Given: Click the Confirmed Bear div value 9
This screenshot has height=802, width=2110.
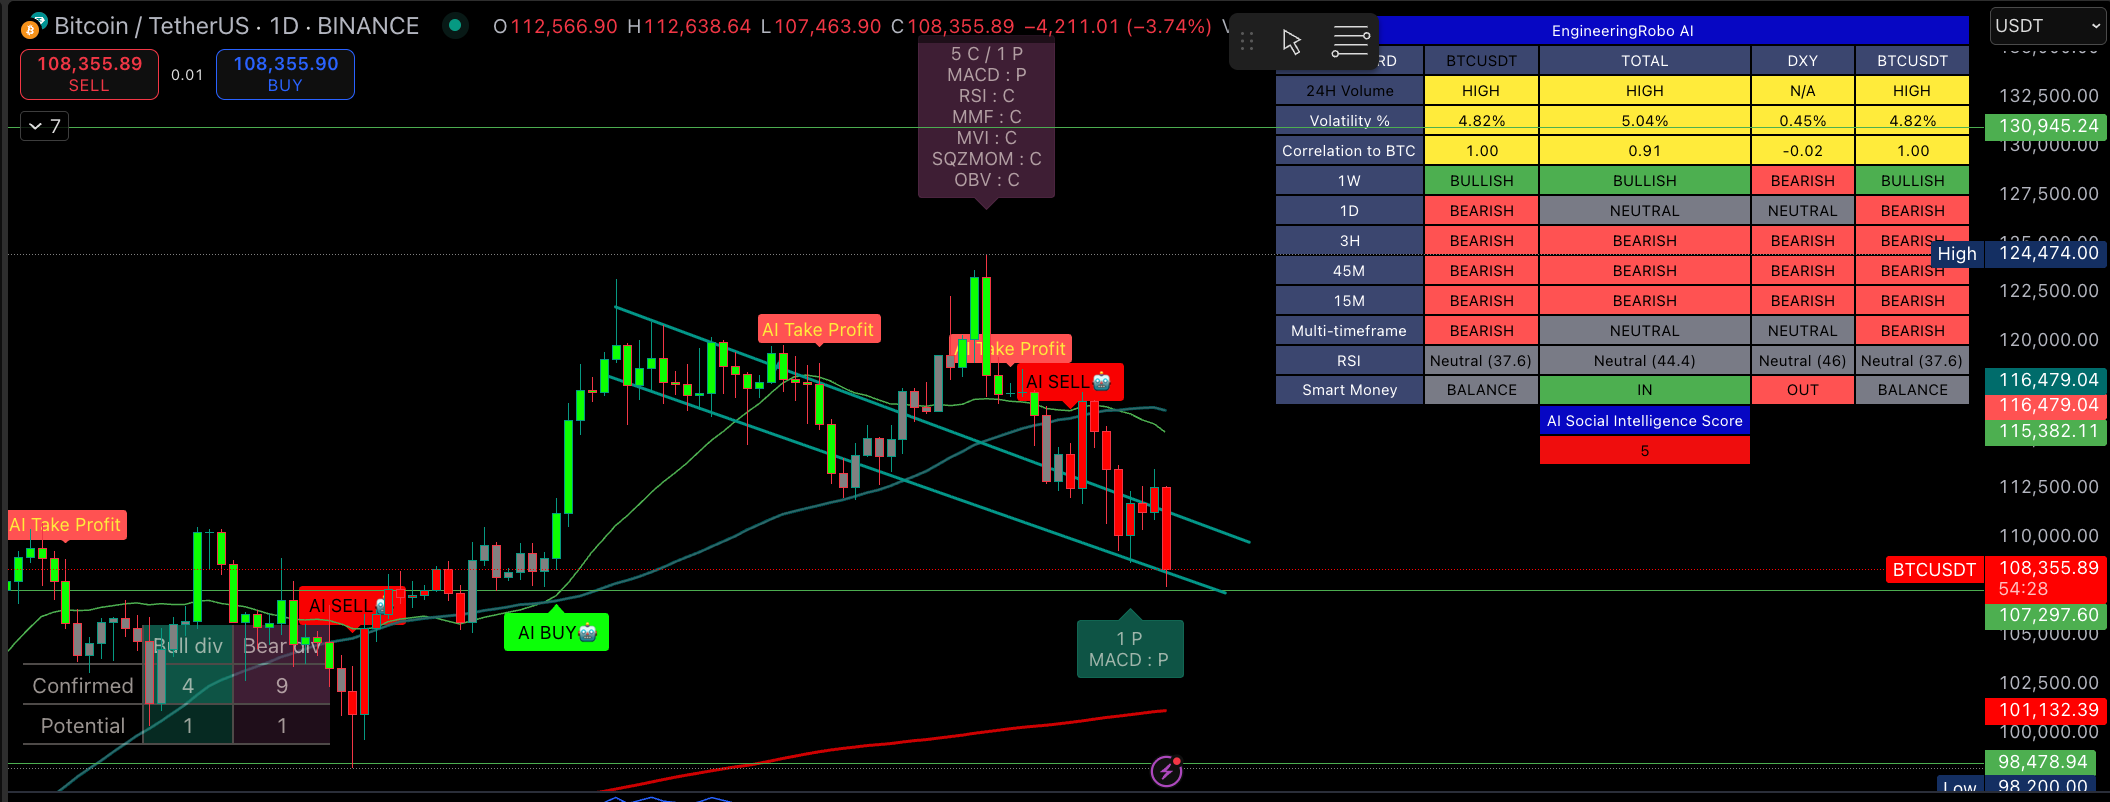Looking at the screenshot, I should tap(282, 686).
